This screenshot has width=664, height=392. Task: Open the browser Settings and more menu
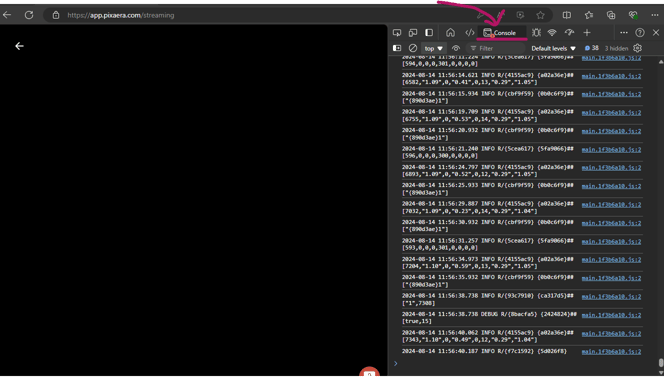655,15
